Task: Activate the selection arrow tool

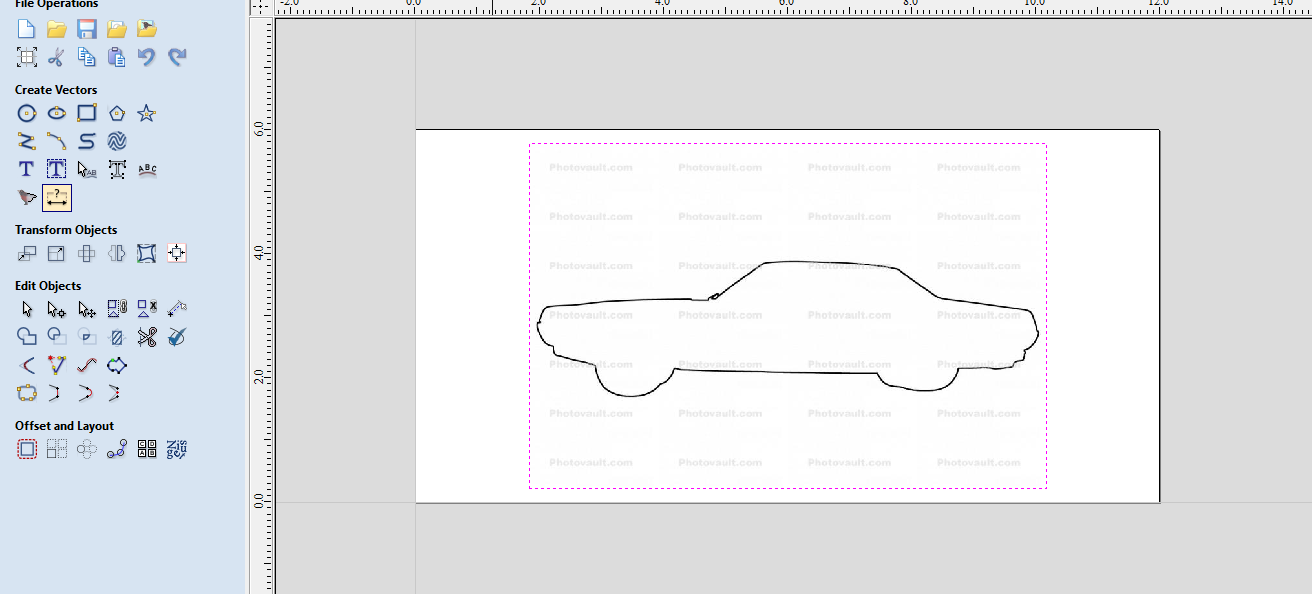Action: click(x=27, y=309)
